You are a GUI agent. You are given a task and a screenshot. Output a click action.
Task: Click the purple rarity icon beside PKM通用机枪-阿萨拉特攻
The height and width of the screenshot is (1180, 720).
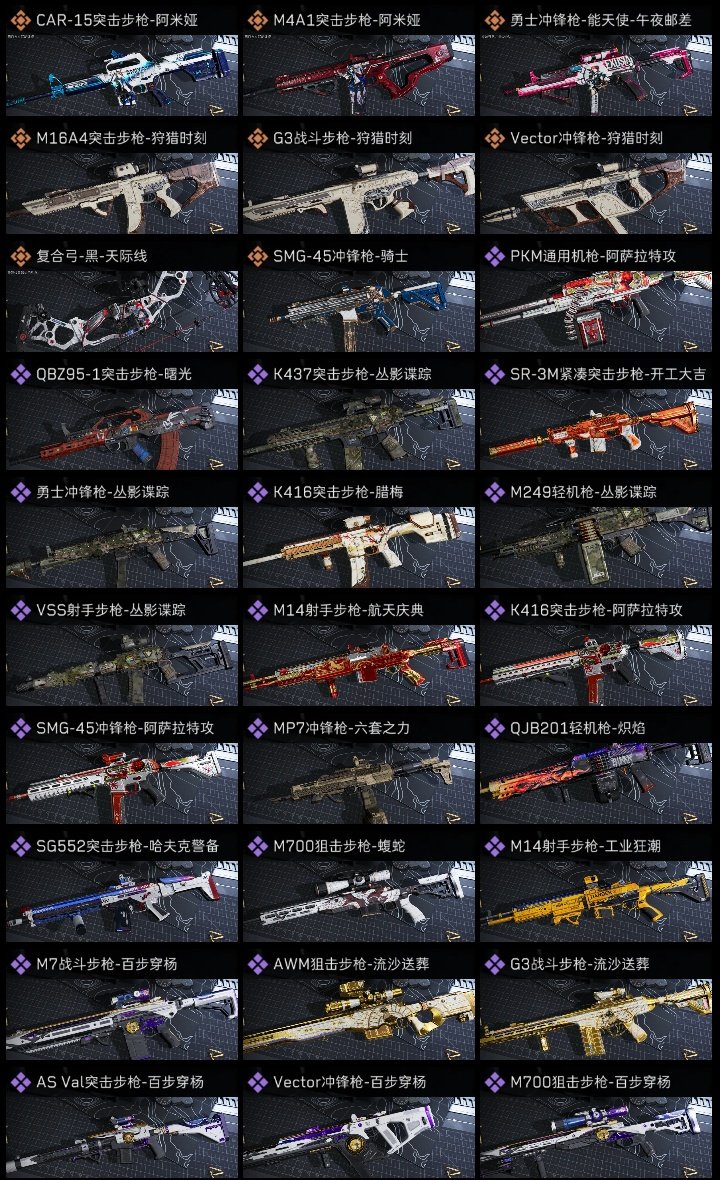[x=494, y=256]
